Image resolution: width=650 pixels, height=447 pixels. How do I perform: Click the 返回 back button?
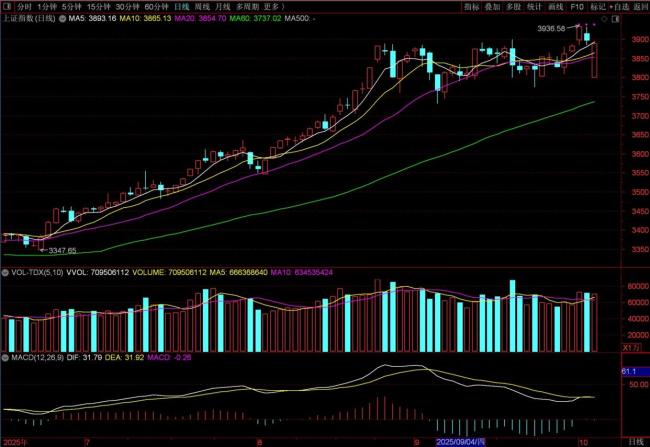click(x=639, y=6)
